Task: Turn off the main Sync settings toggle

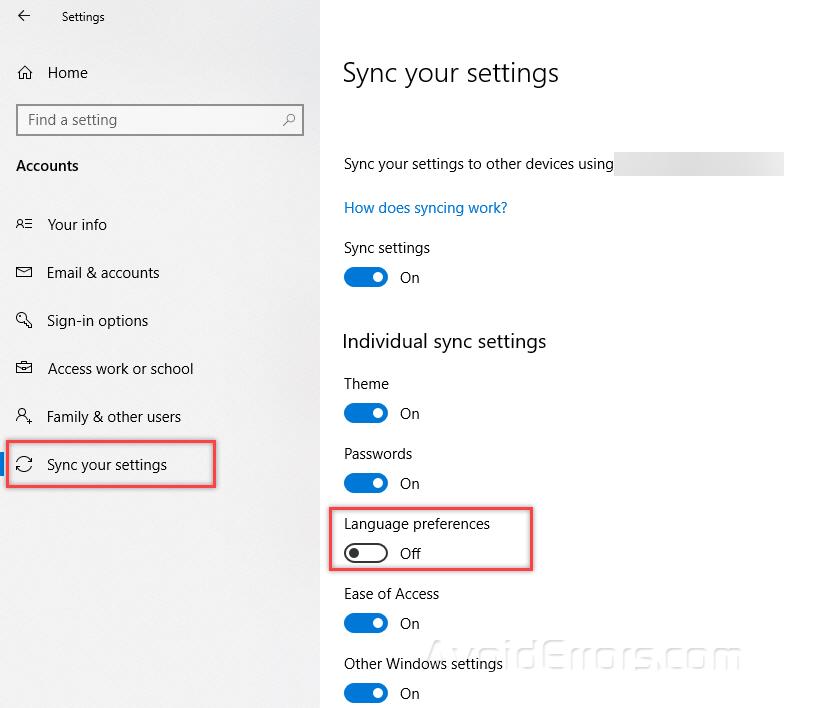Action: [366, 278]
